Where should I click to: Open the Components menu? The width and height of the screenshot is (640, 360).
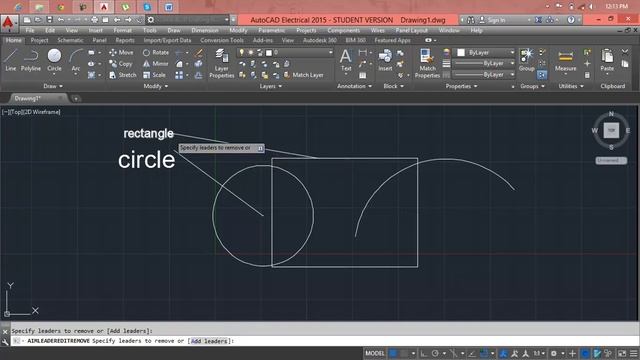pyautogui.click(x=344, y=31)
